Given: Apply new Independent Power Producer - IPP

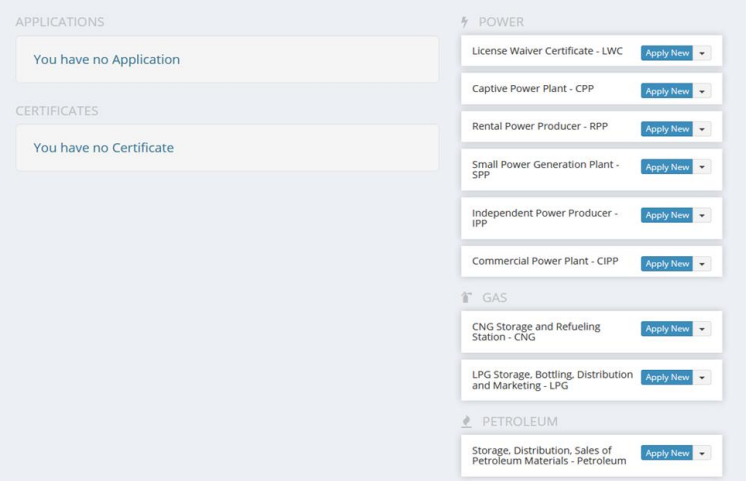Looking at the screenshot, I should [x=667, y=215].
